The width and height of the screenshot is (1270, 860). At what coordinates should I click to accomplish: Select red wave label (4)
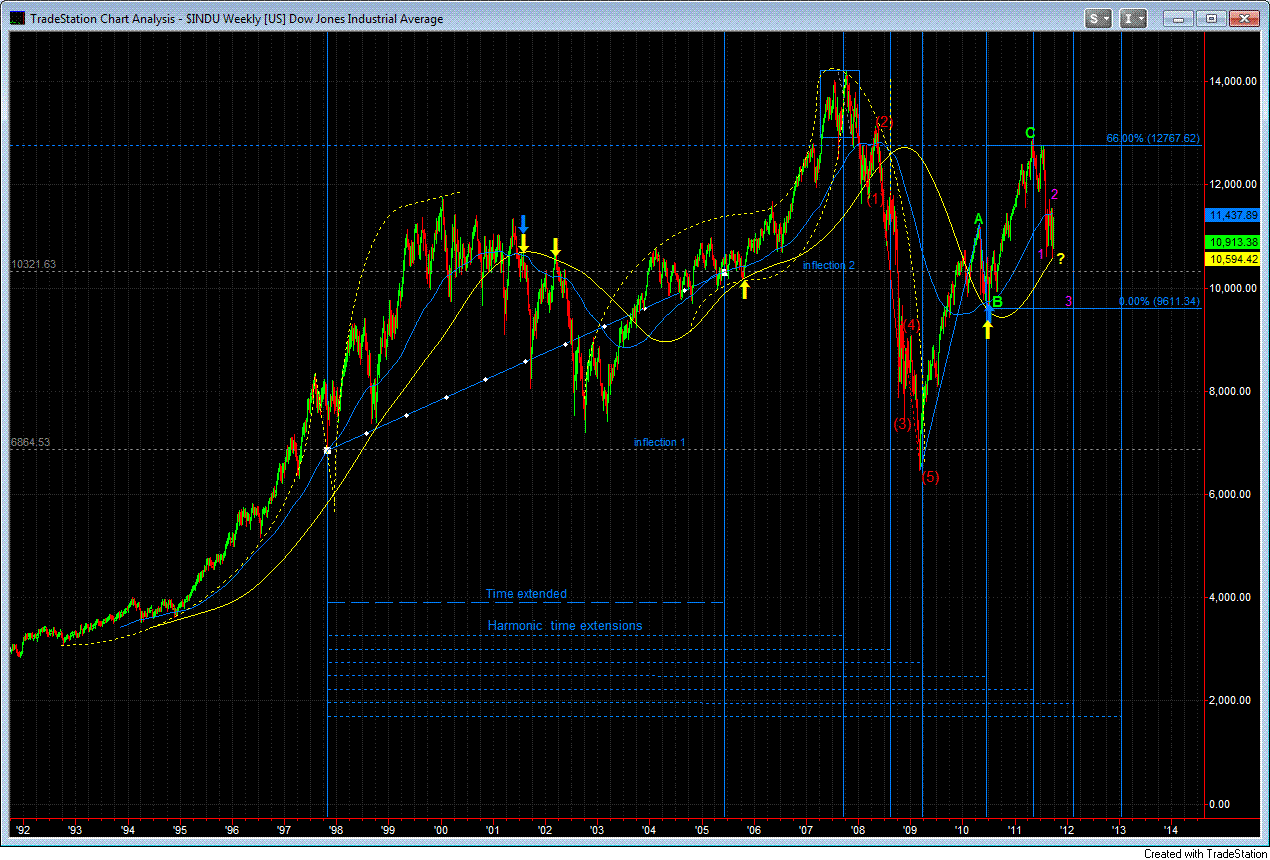point(910,325)
